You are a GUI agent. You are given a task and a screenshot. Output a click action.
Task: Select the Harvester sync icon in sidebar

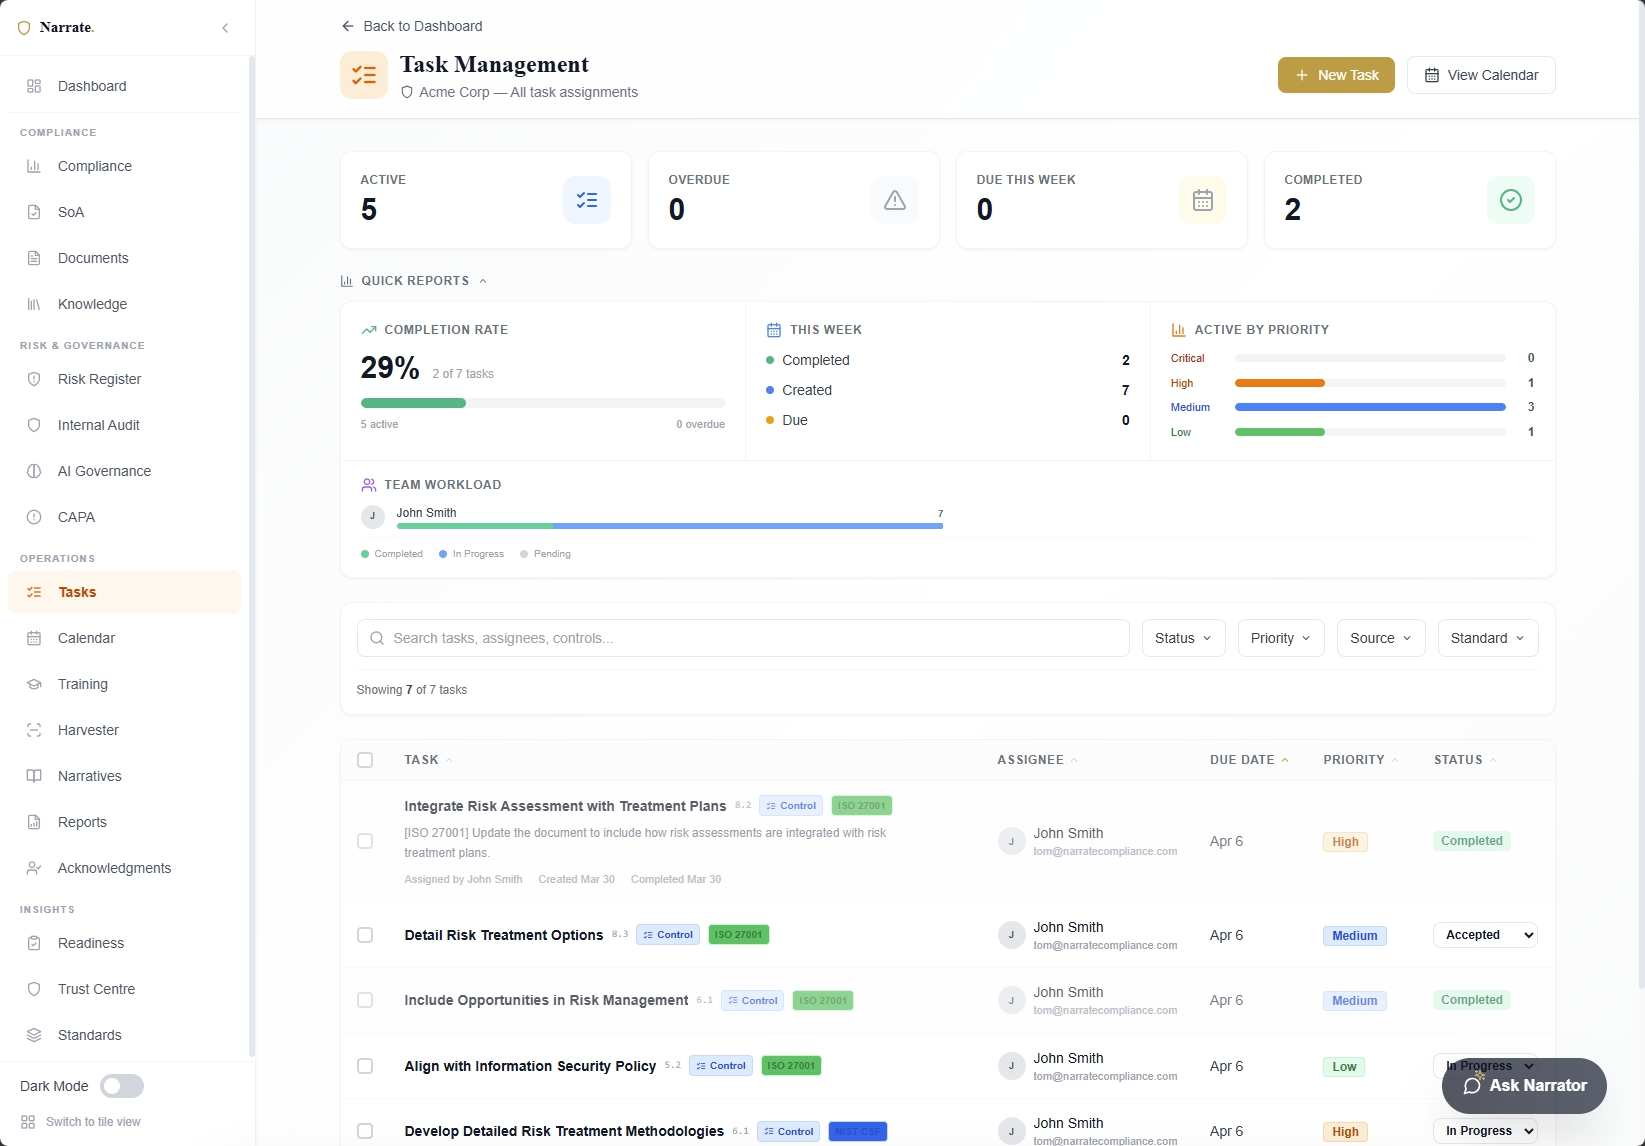pos(33,730)
